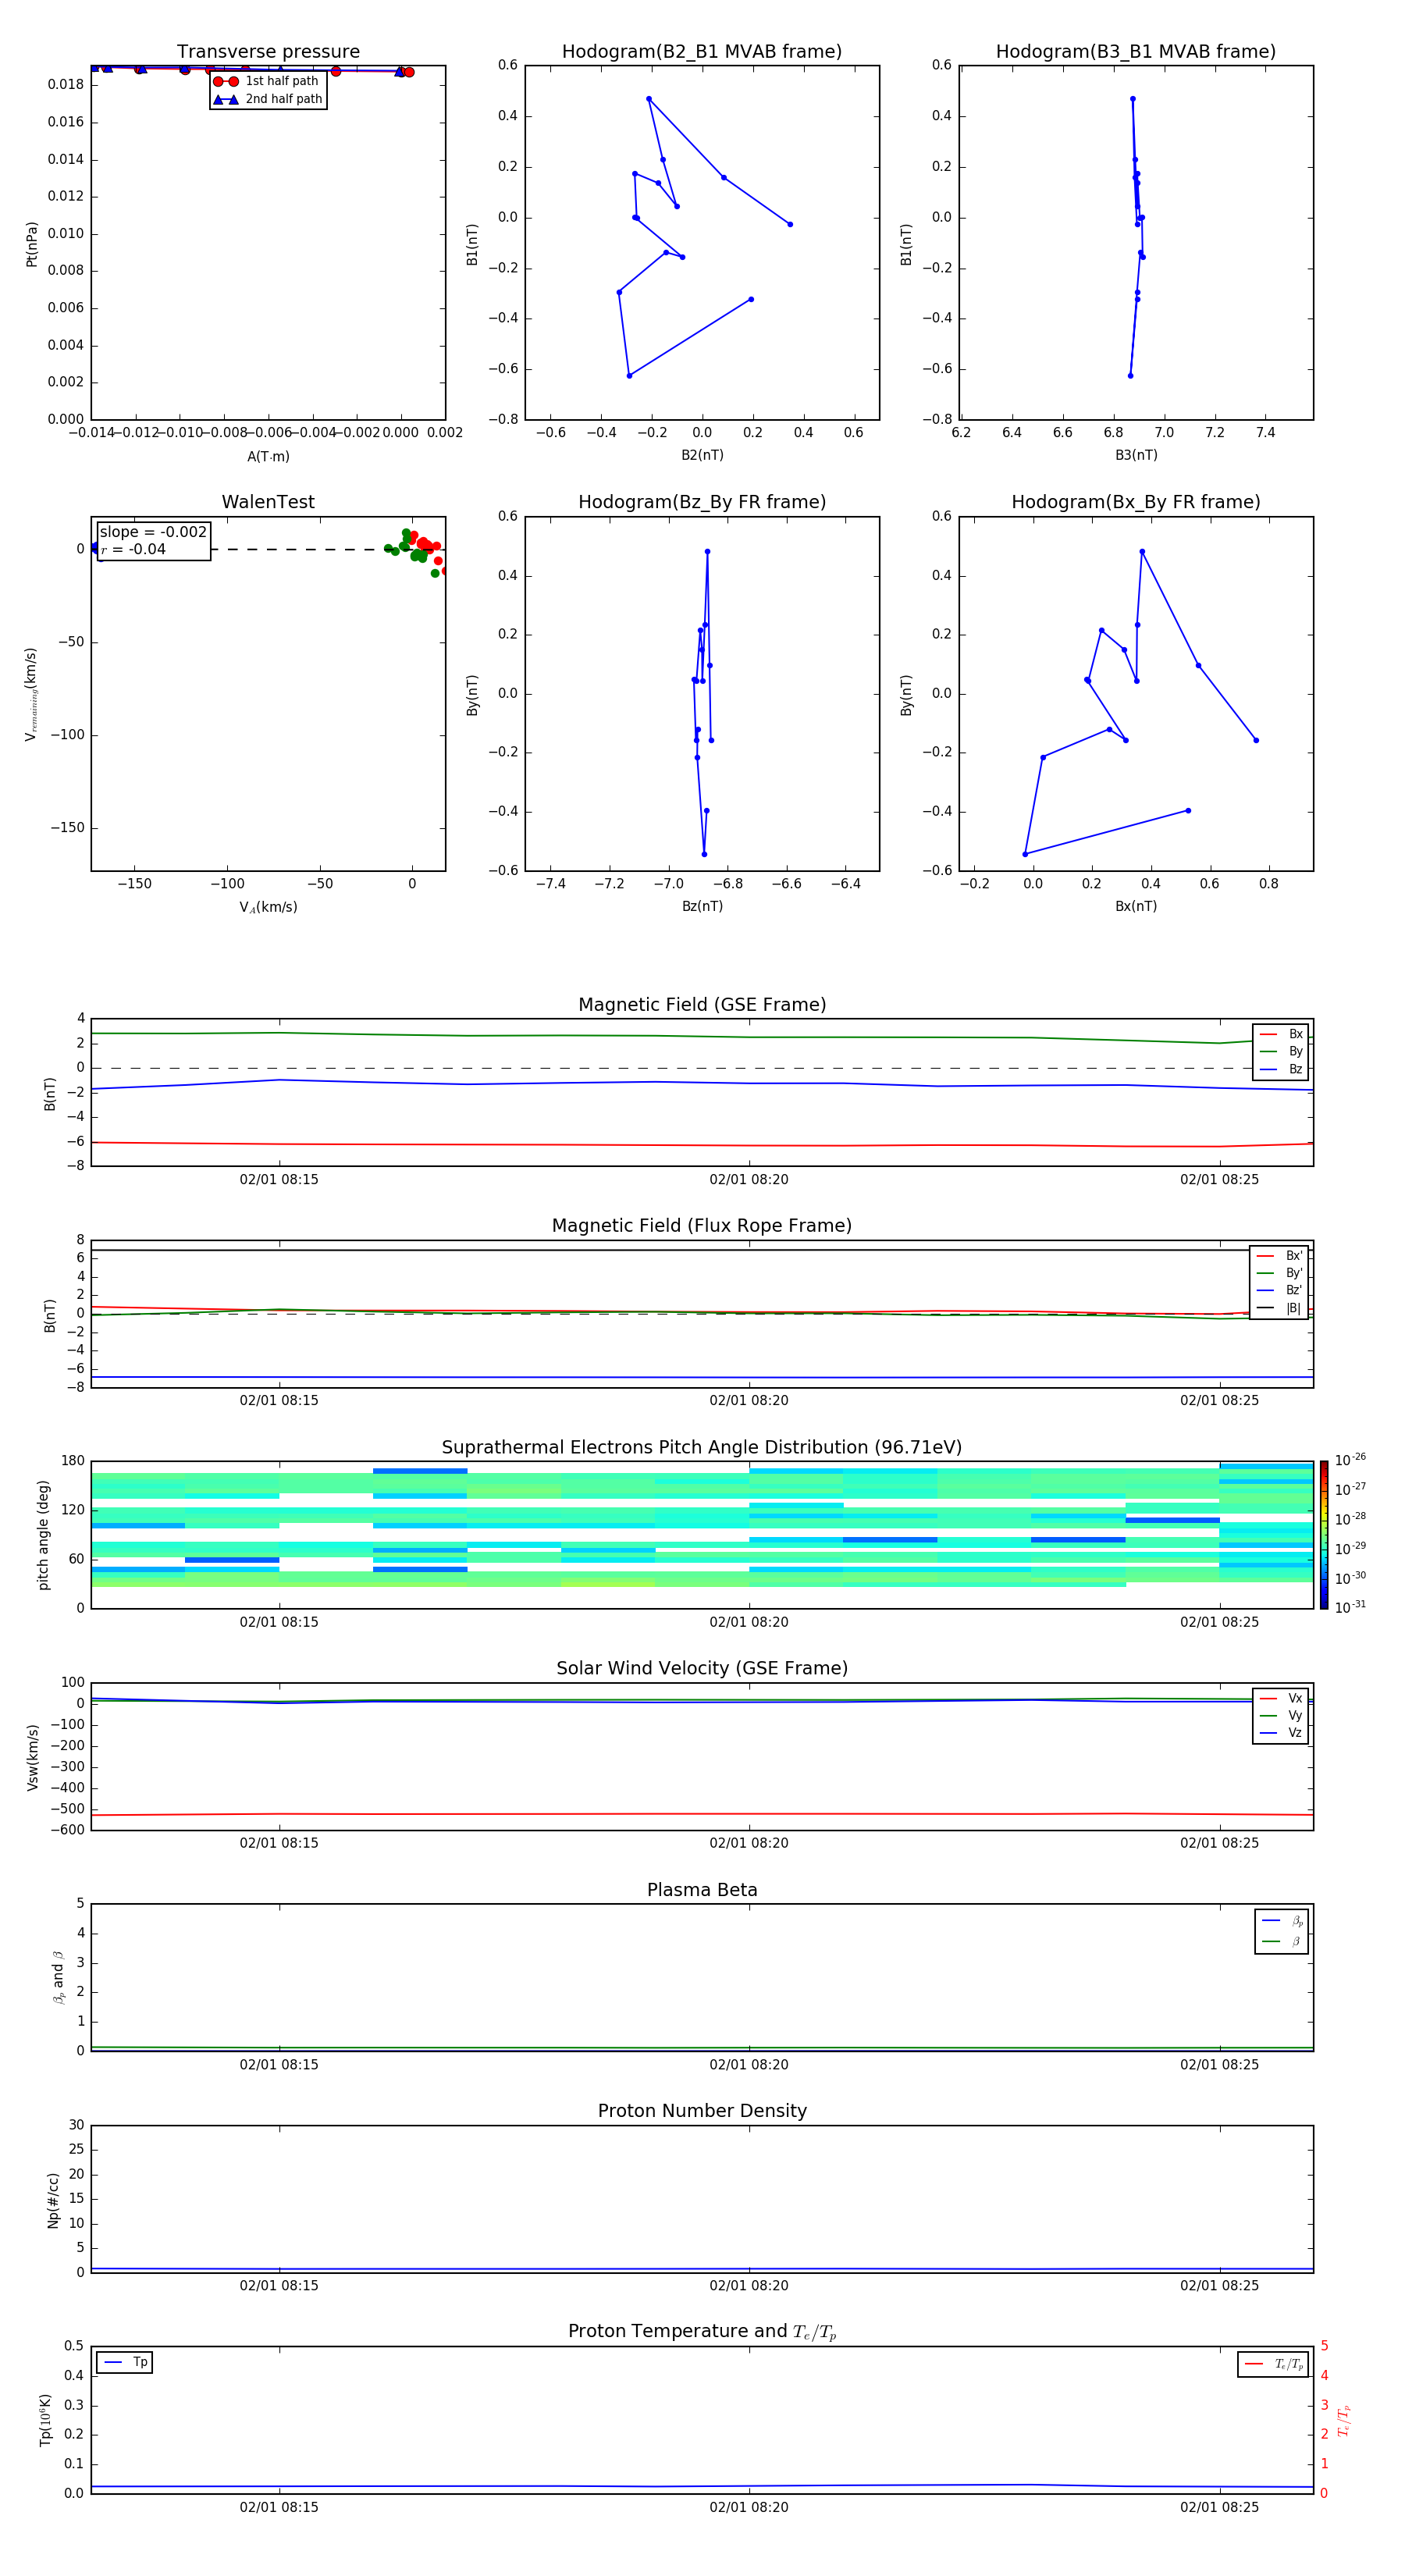Click the Bz' legend entry in flux rope plot
This screenshot has height=2576, width=1405.
1279,1291
